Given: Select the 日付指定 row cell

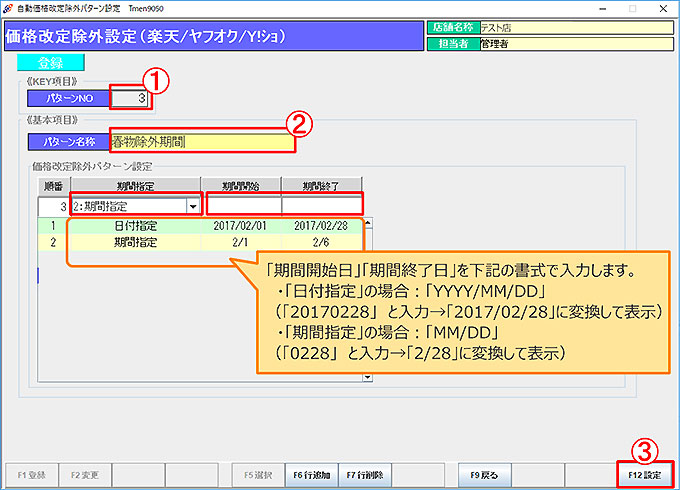Looking at the screenshot, I should [135, 225].
